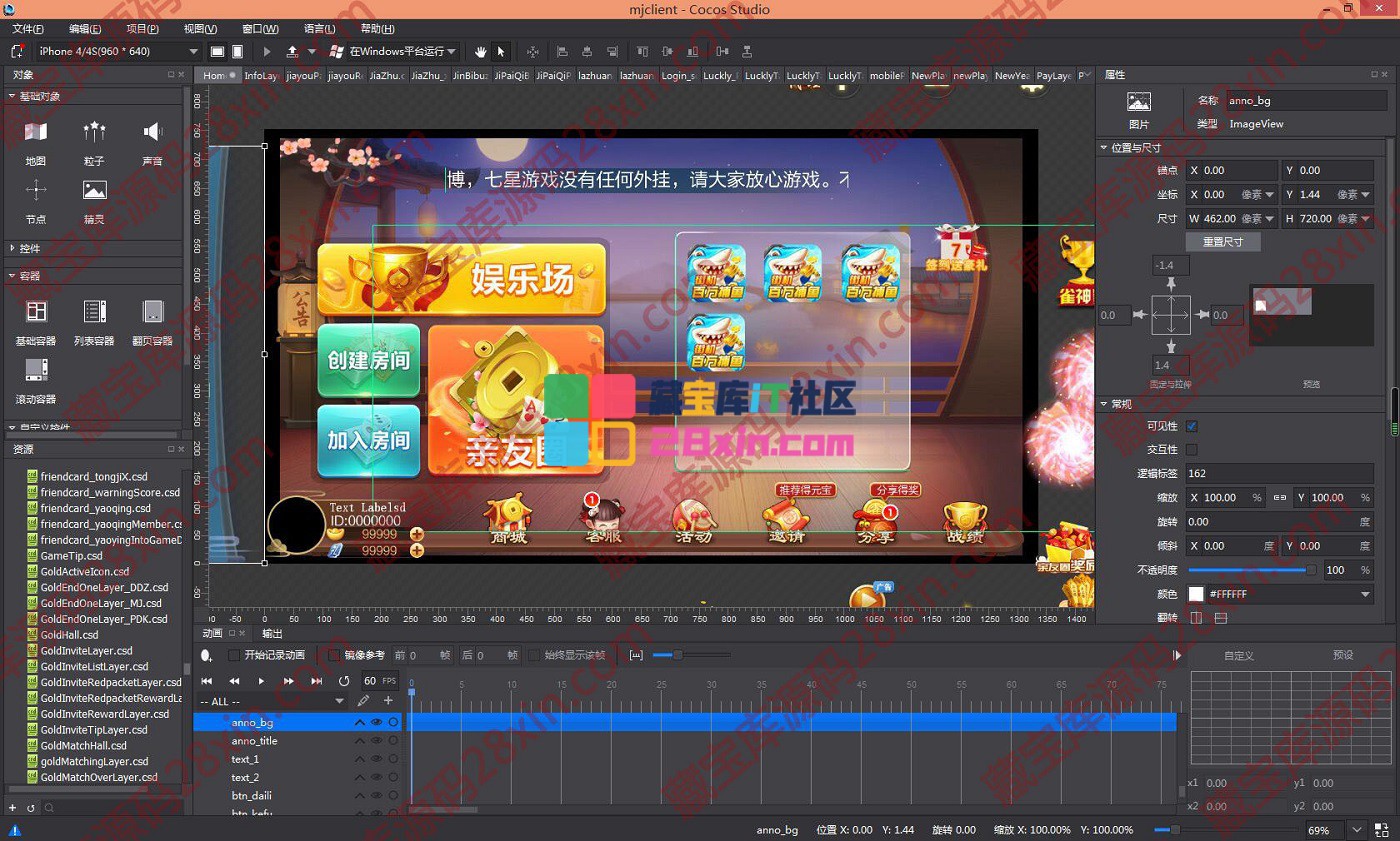Screen dimensions: 1400x841
Task: Adjust the 不透明度 opacity slider
Action: tap(1252, 570)
